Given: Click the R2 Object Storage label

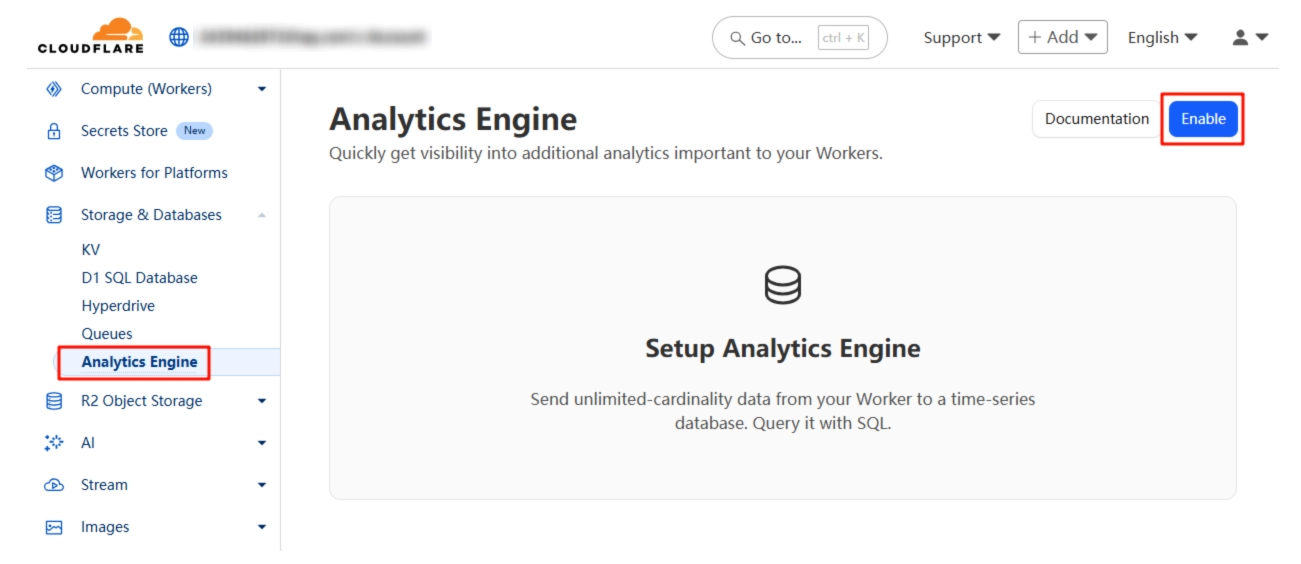Looking at the screenshot, I should pos(141,401).
